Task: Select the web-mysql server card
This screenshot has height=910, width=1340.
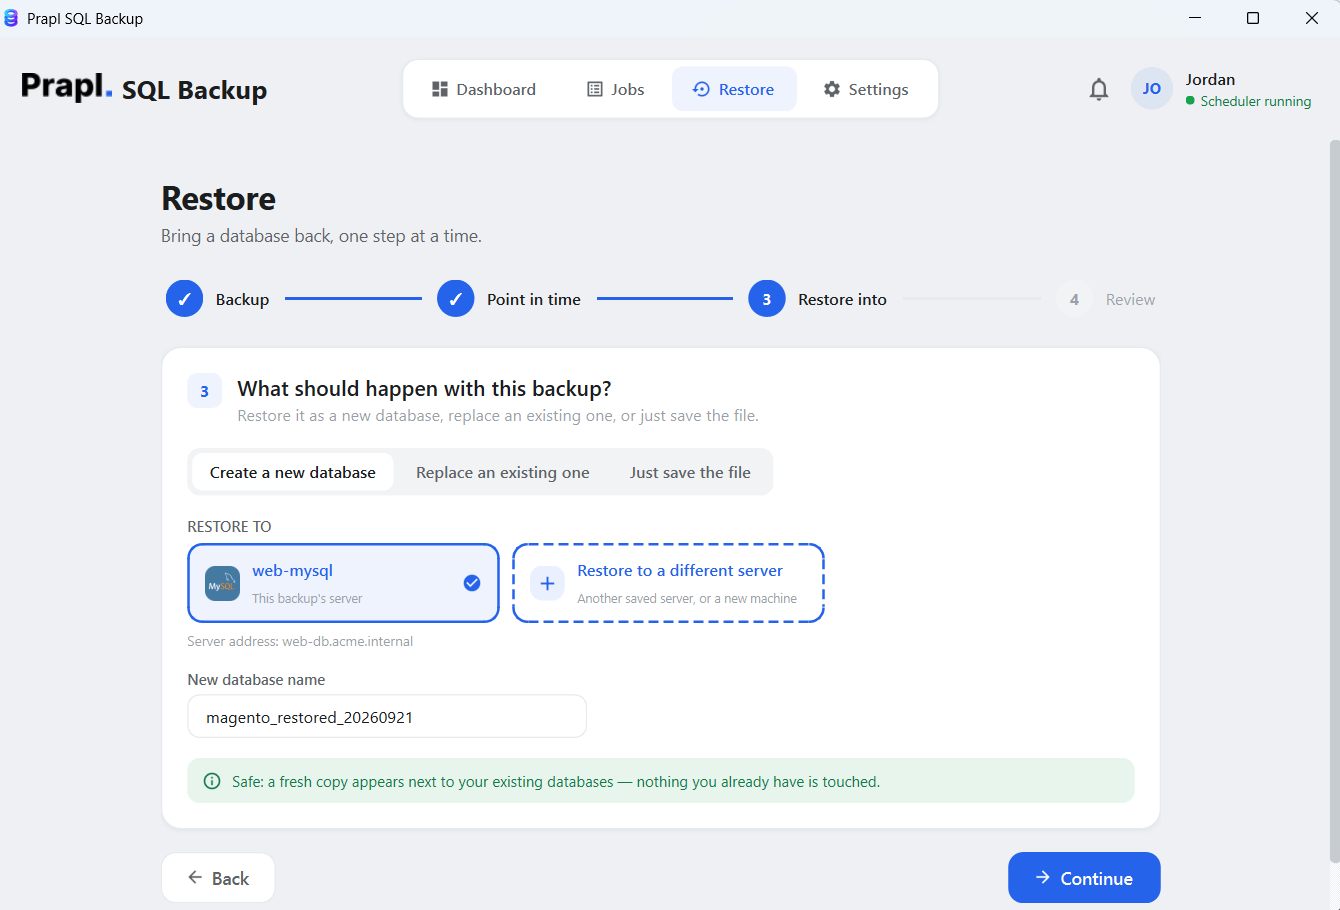Action: (x=343, y=583)
